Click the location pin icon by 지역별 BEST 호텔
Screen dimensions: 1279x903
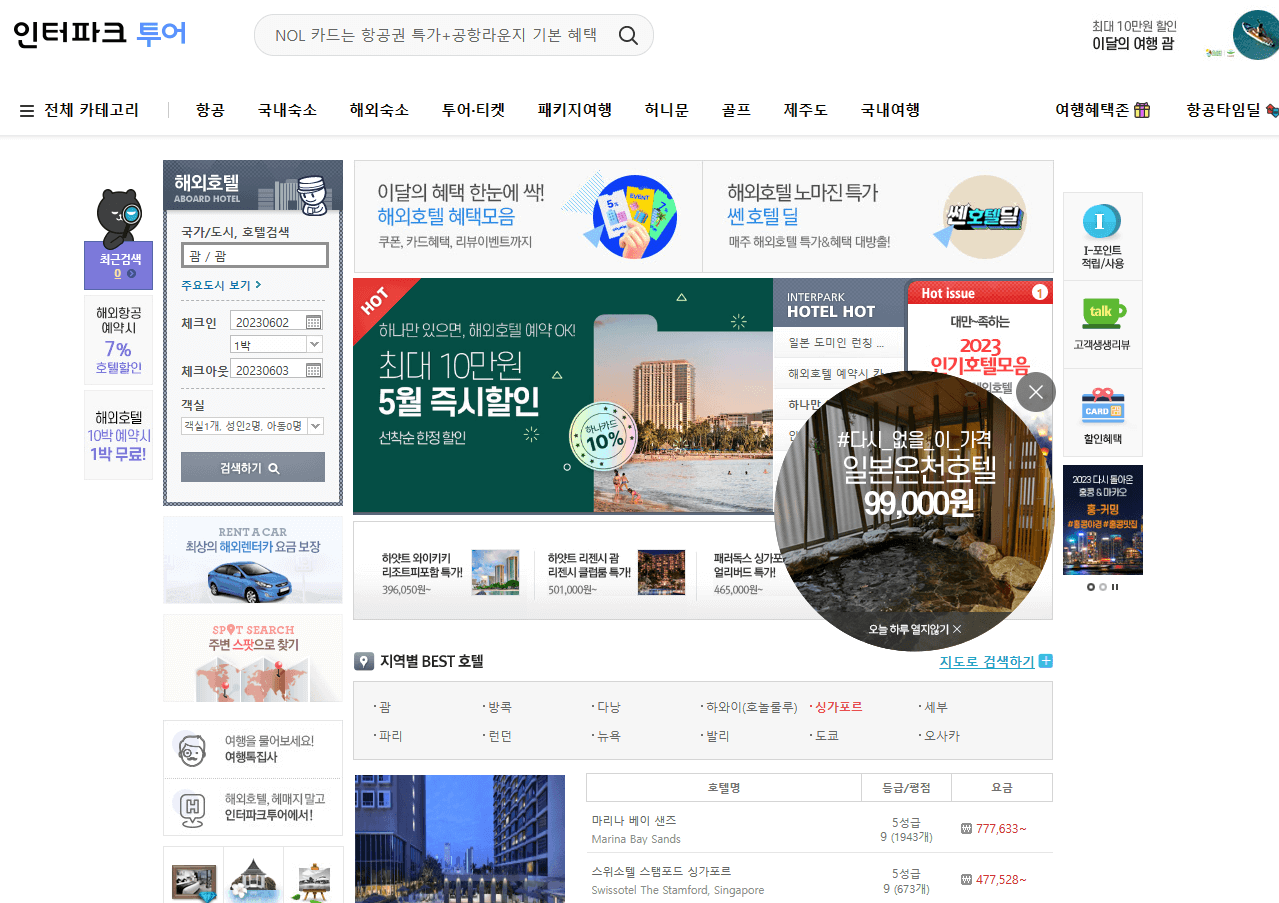pos(363,661)
